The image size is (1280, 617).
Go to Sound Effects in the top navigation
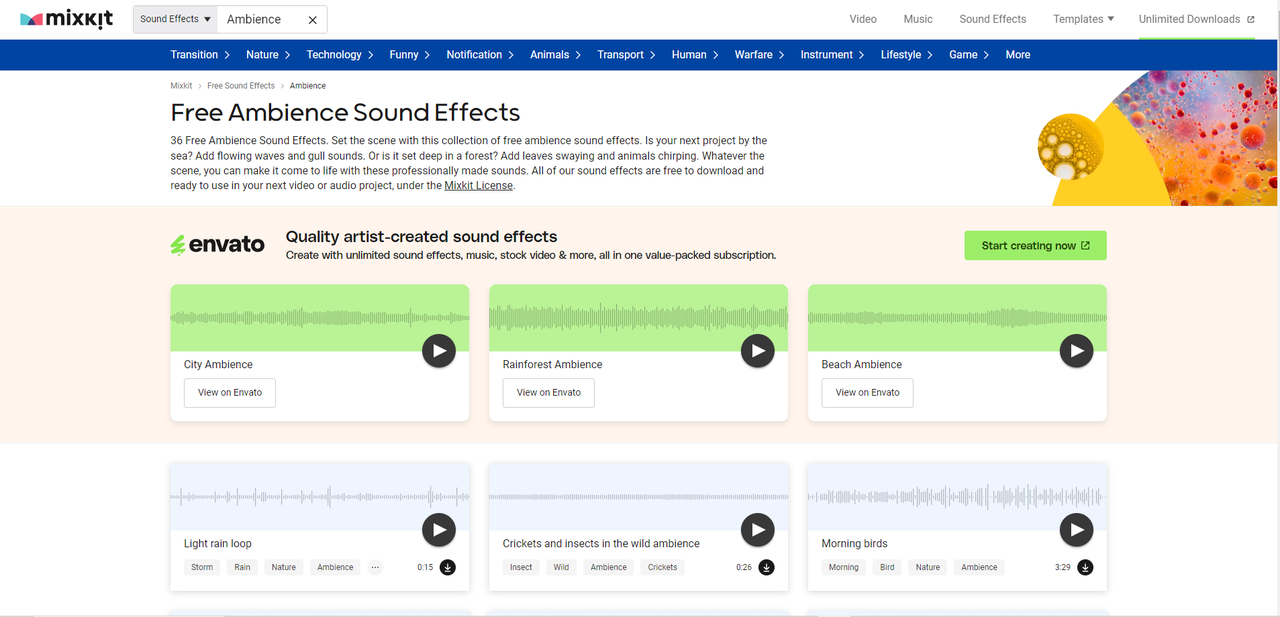point(993,19)
